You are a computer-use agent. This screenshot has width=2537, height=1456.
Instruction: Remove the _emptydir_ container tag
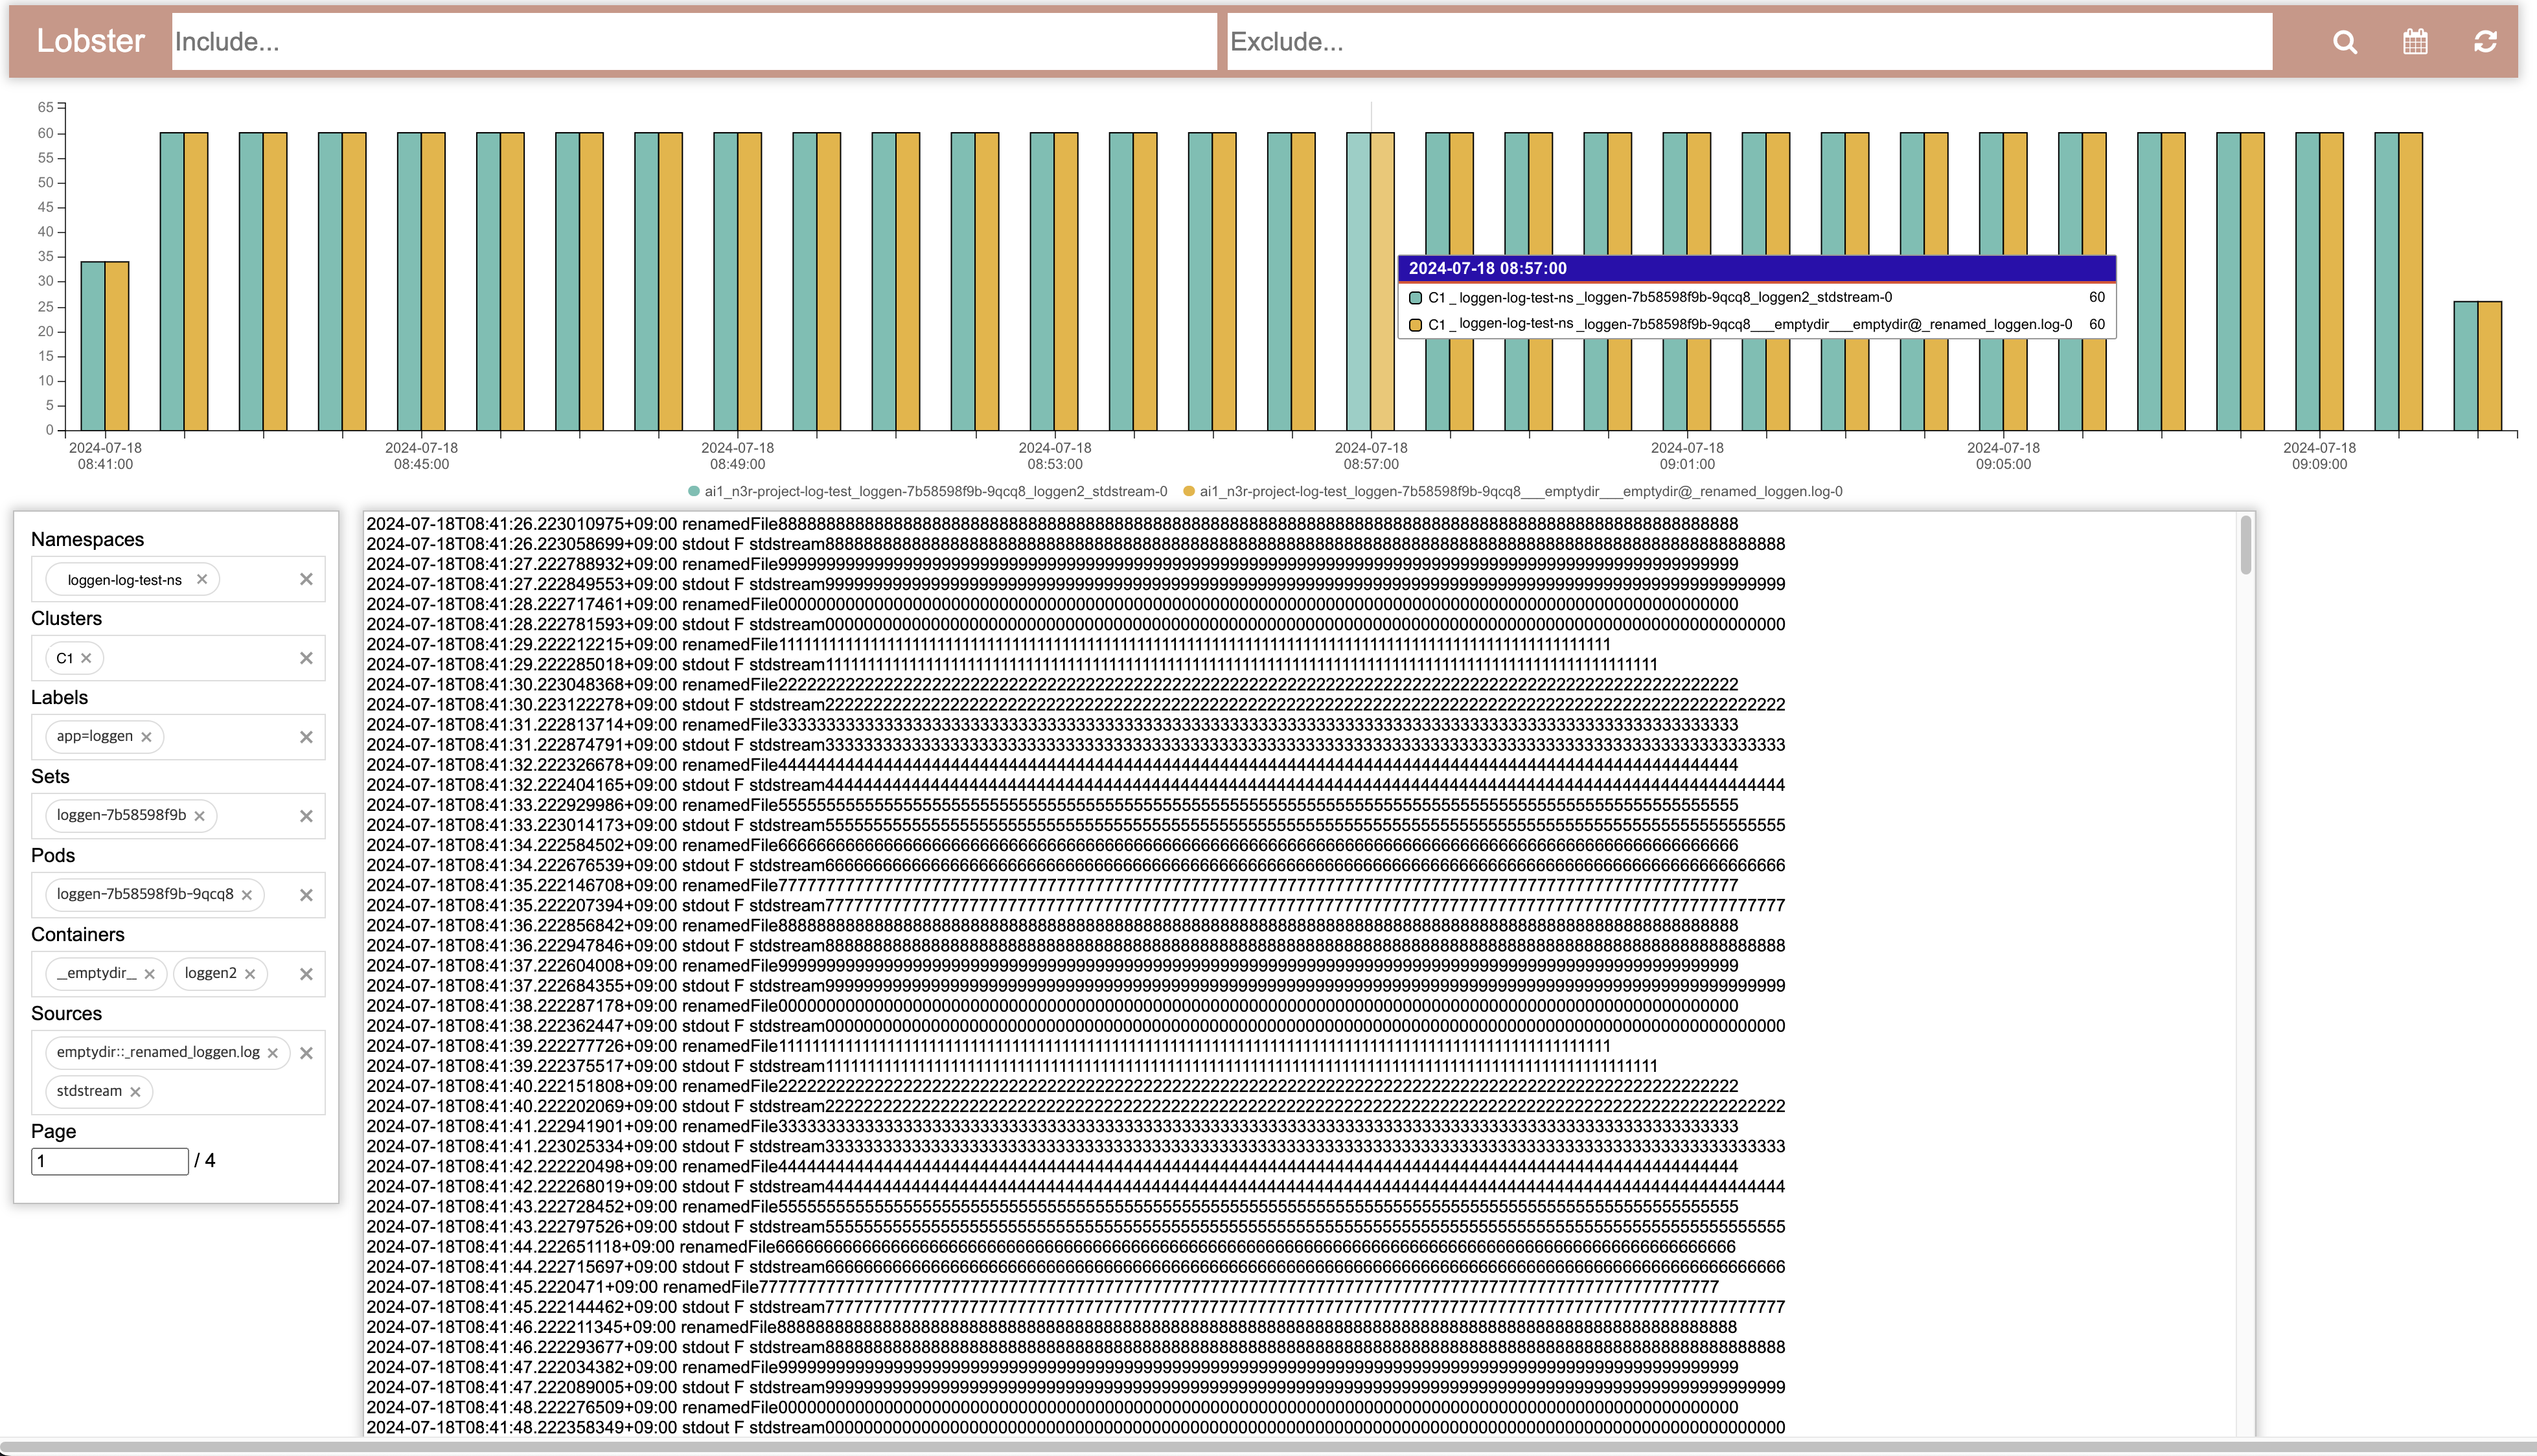tap(149, 974)
